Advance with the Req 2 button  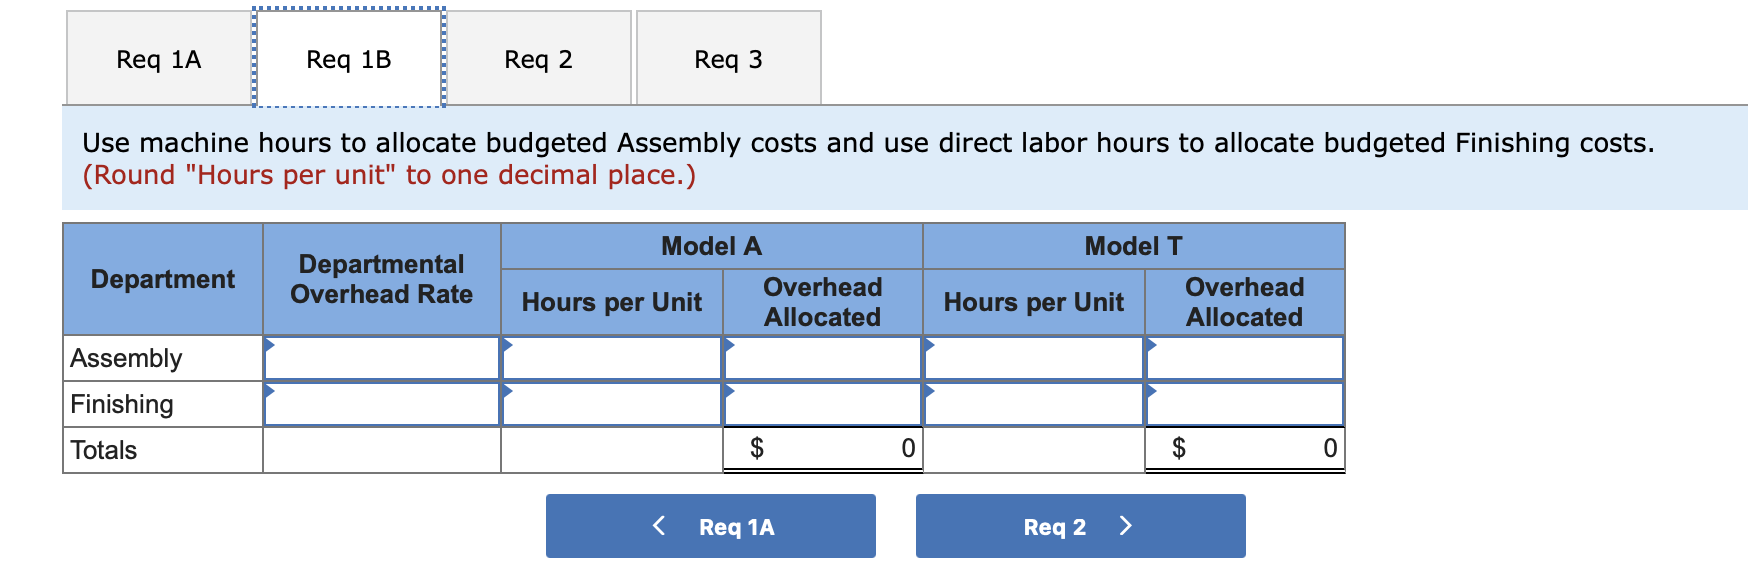pos(1081,526)
